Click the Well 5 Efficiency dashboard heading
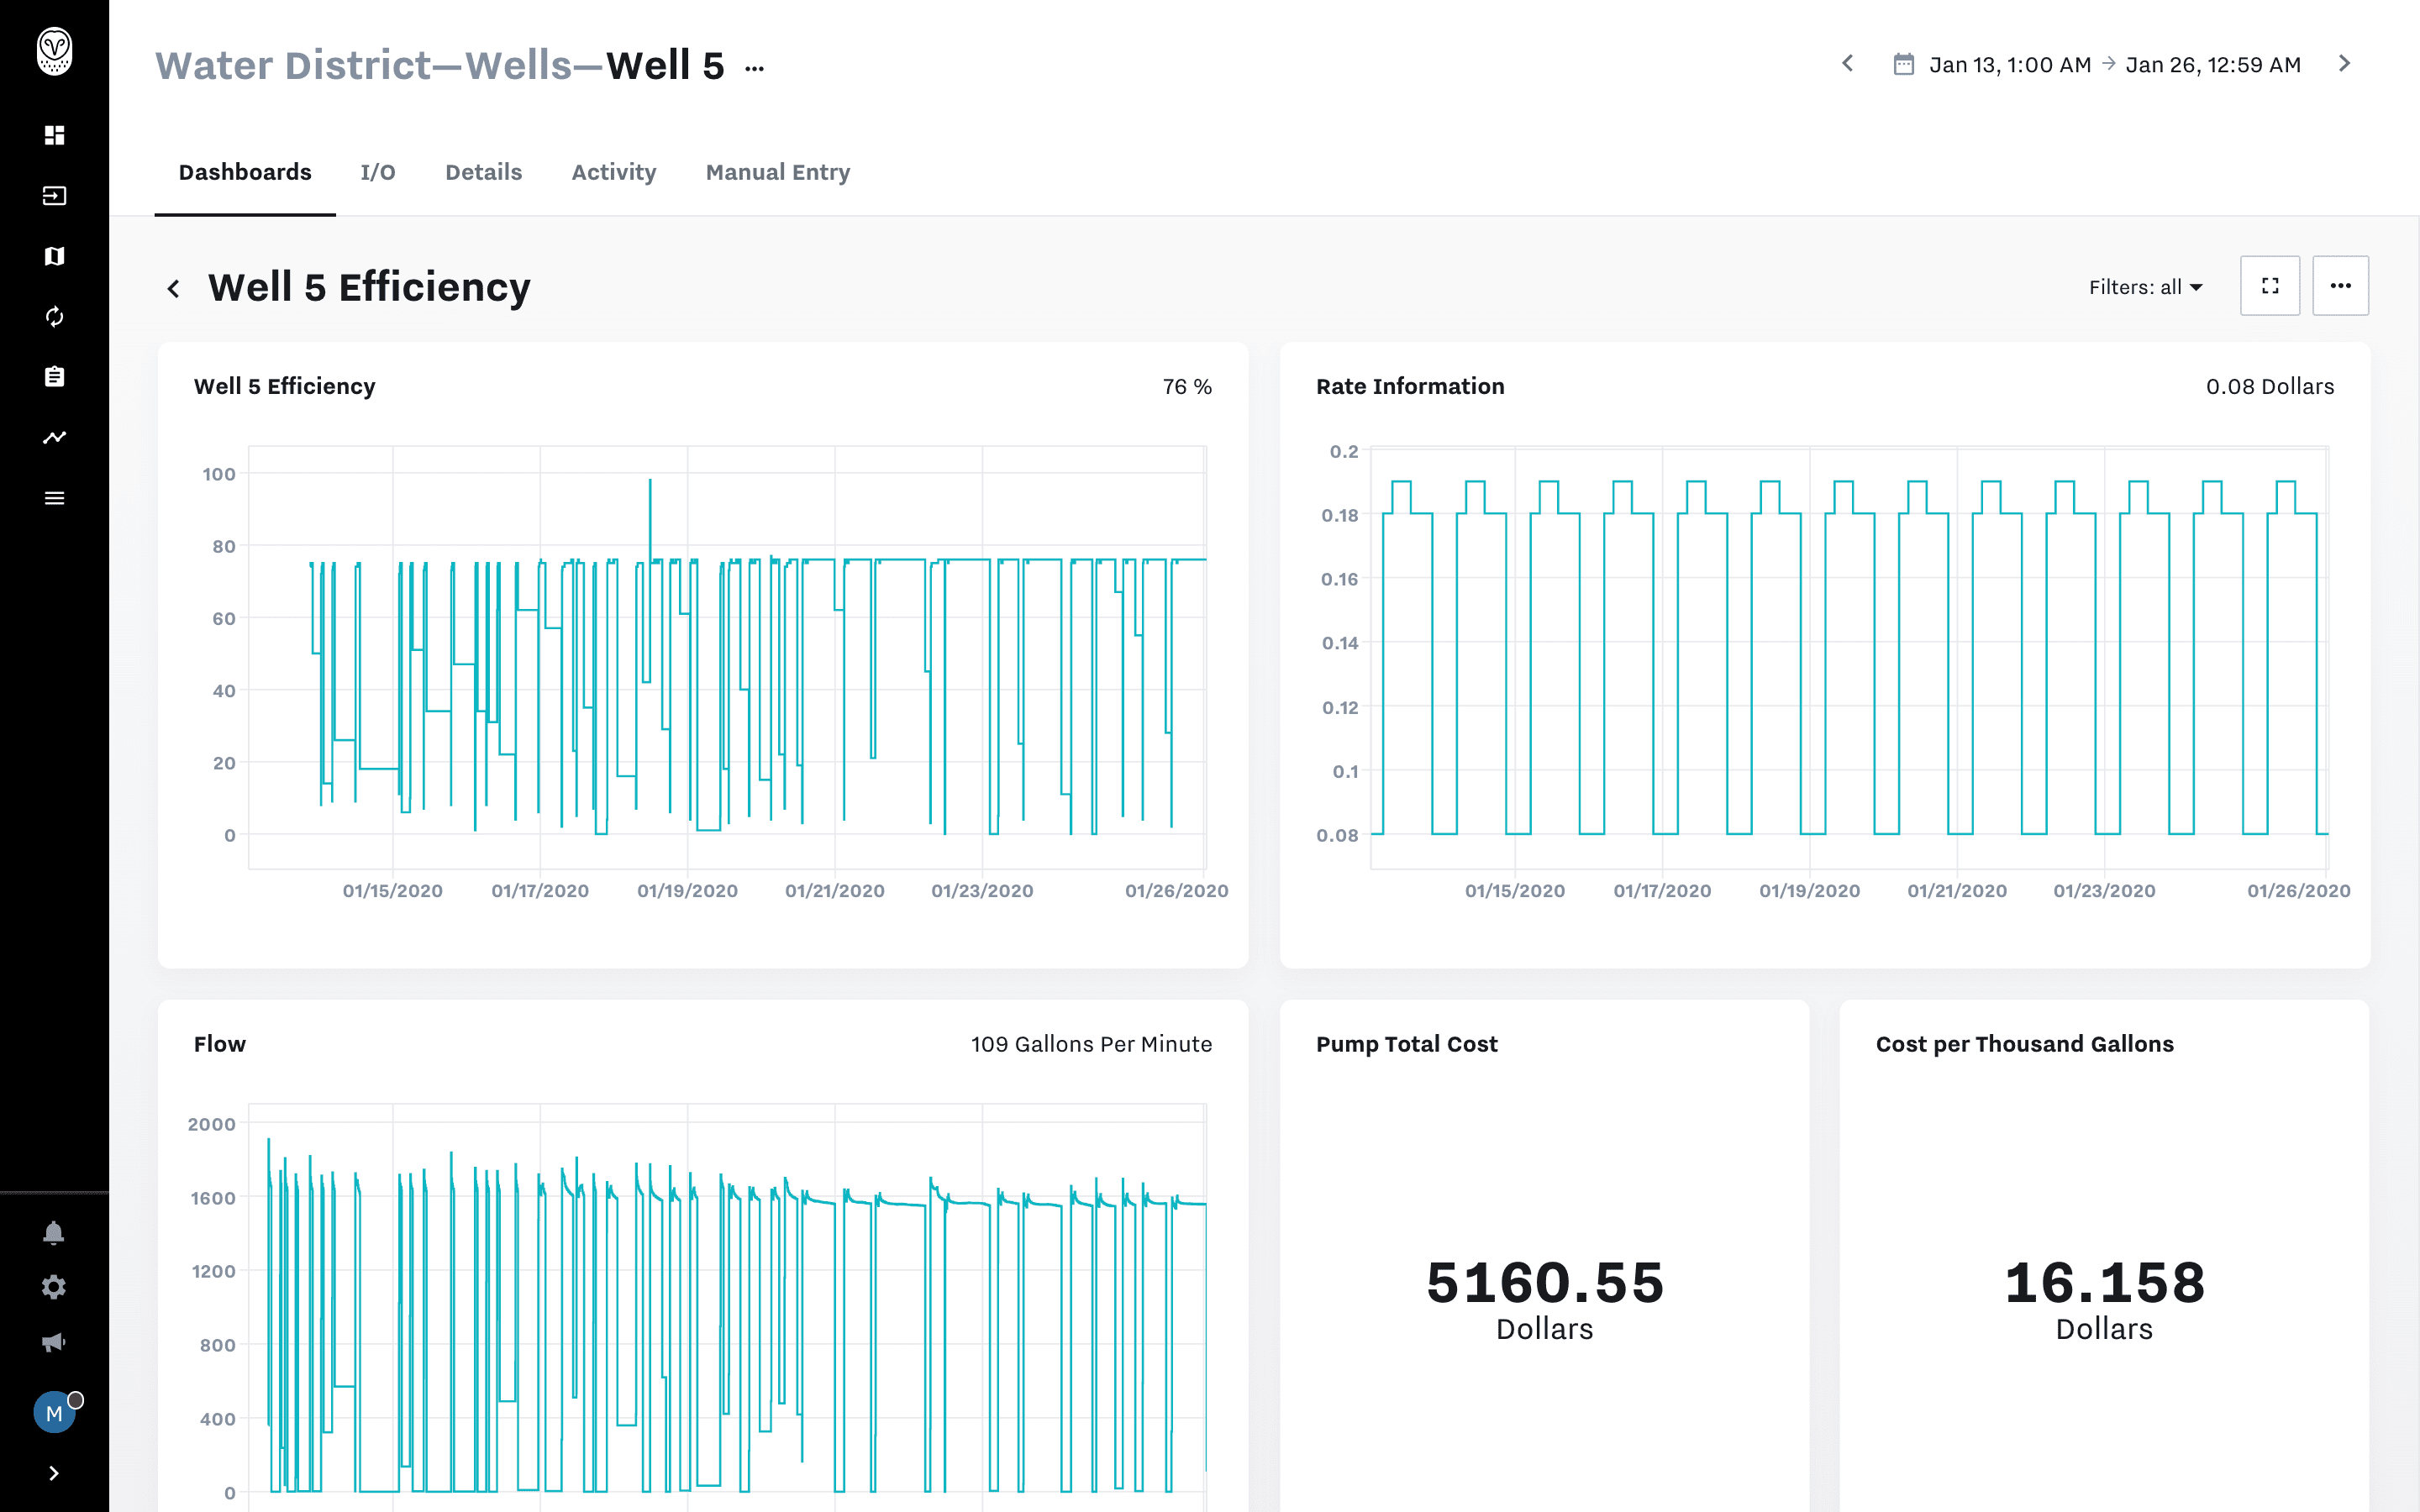 coord(369,288)
